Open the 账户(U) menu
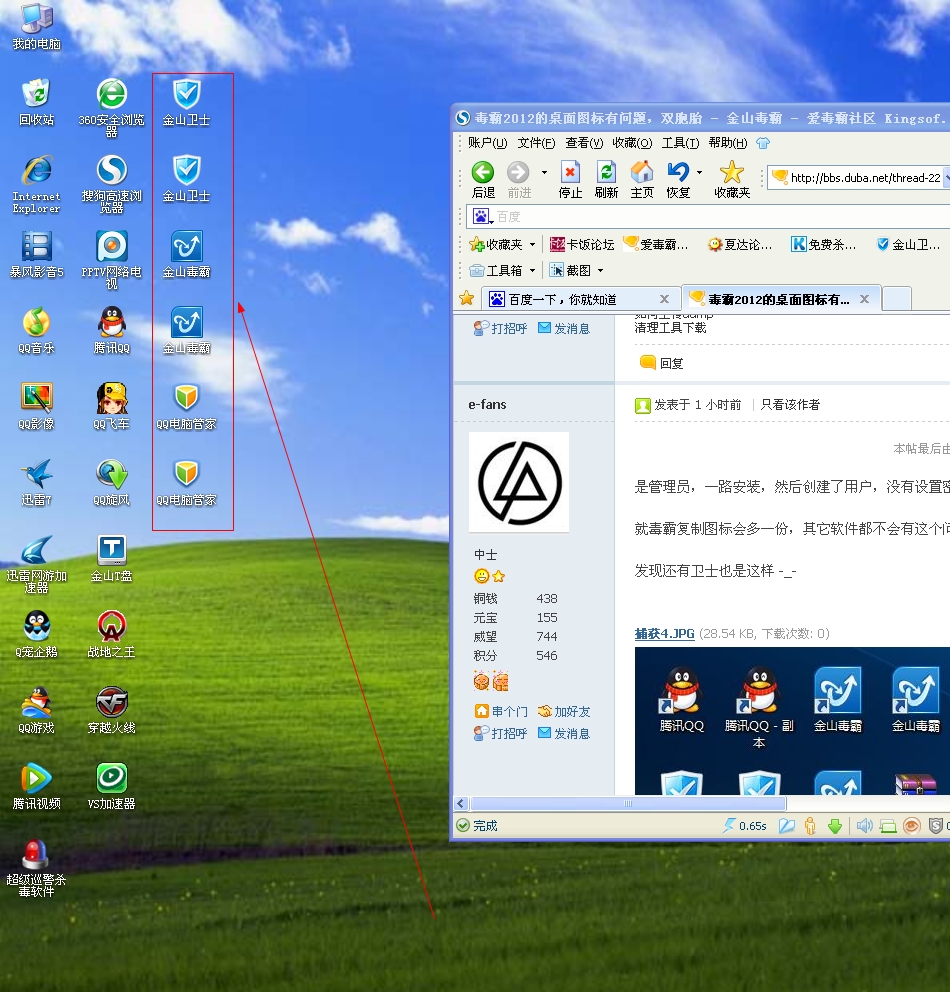 [487, 143]
